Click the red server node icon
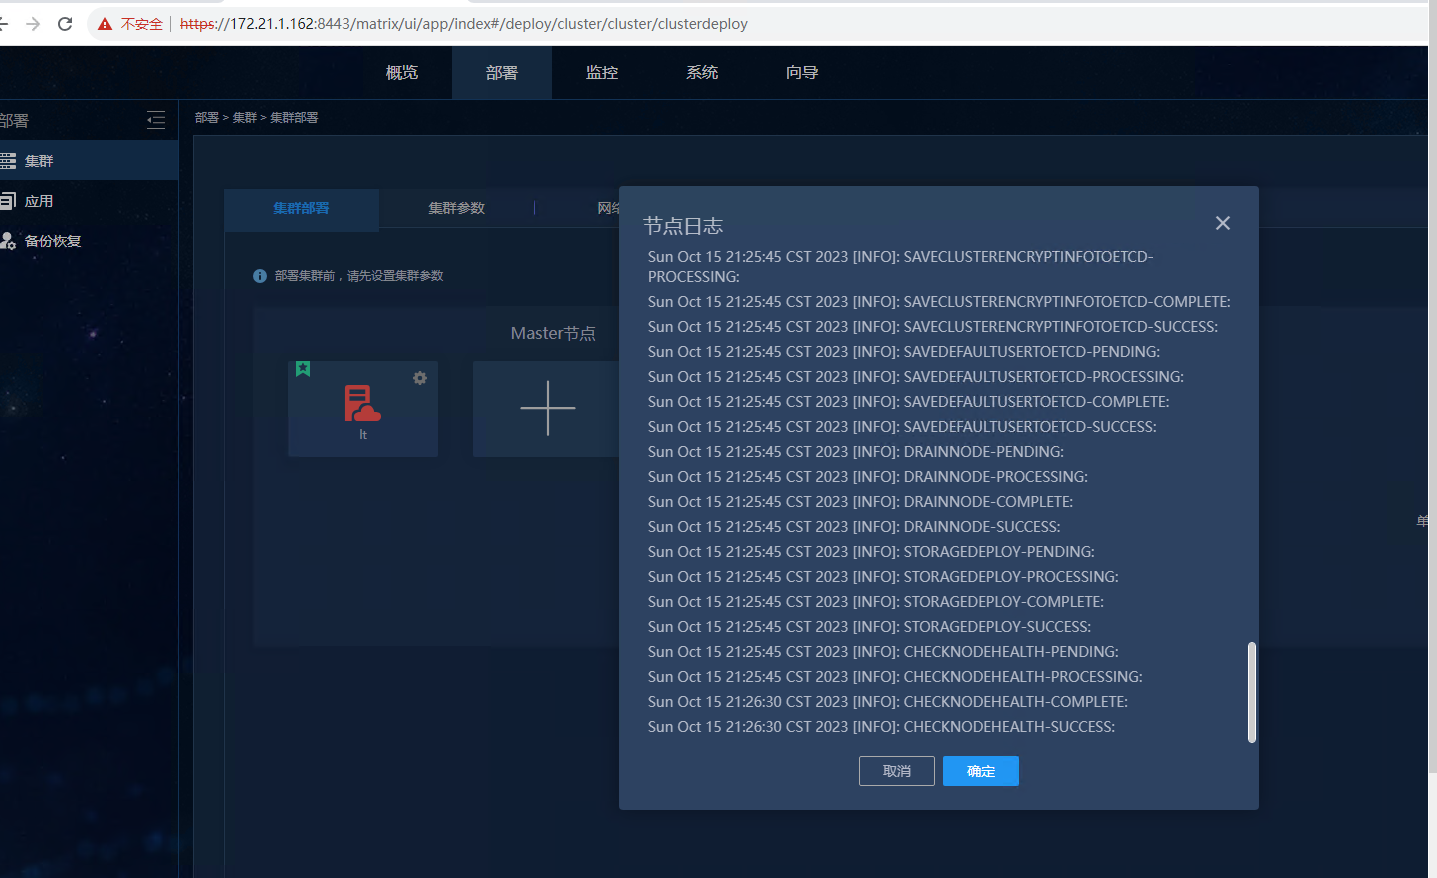This screenshot has width=1437, height=878. click(362, 403)
